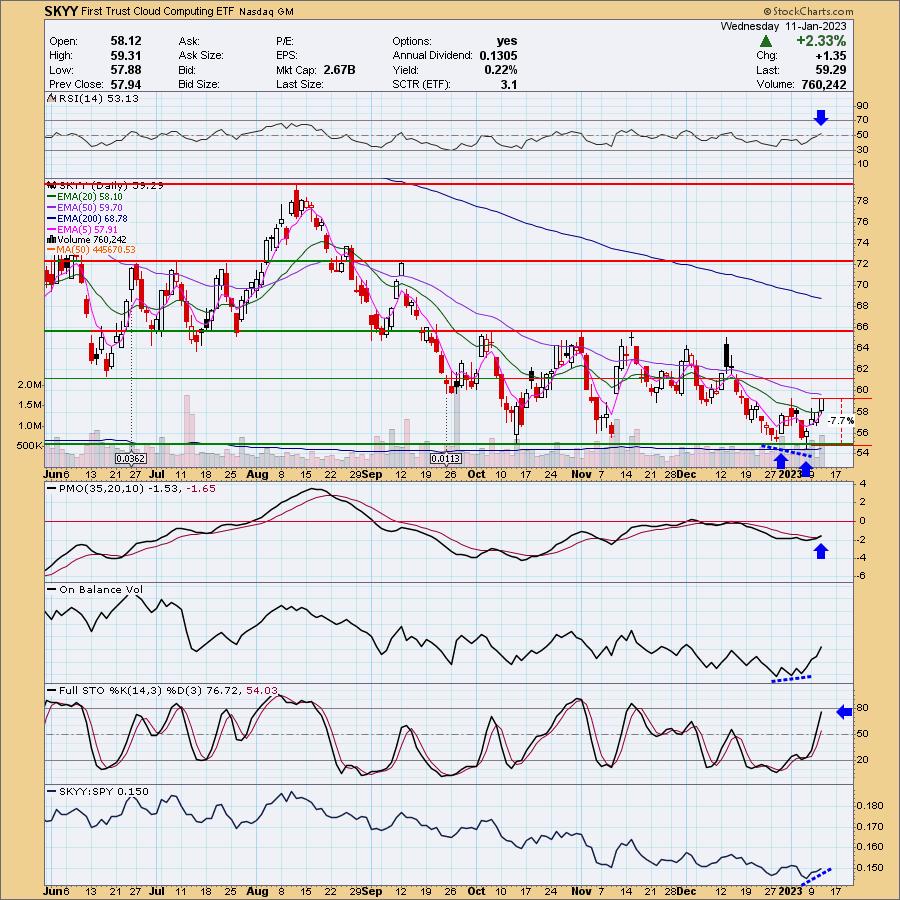Click the High price 59.31
The image size is (900, 900).
(x=126, y=56)
